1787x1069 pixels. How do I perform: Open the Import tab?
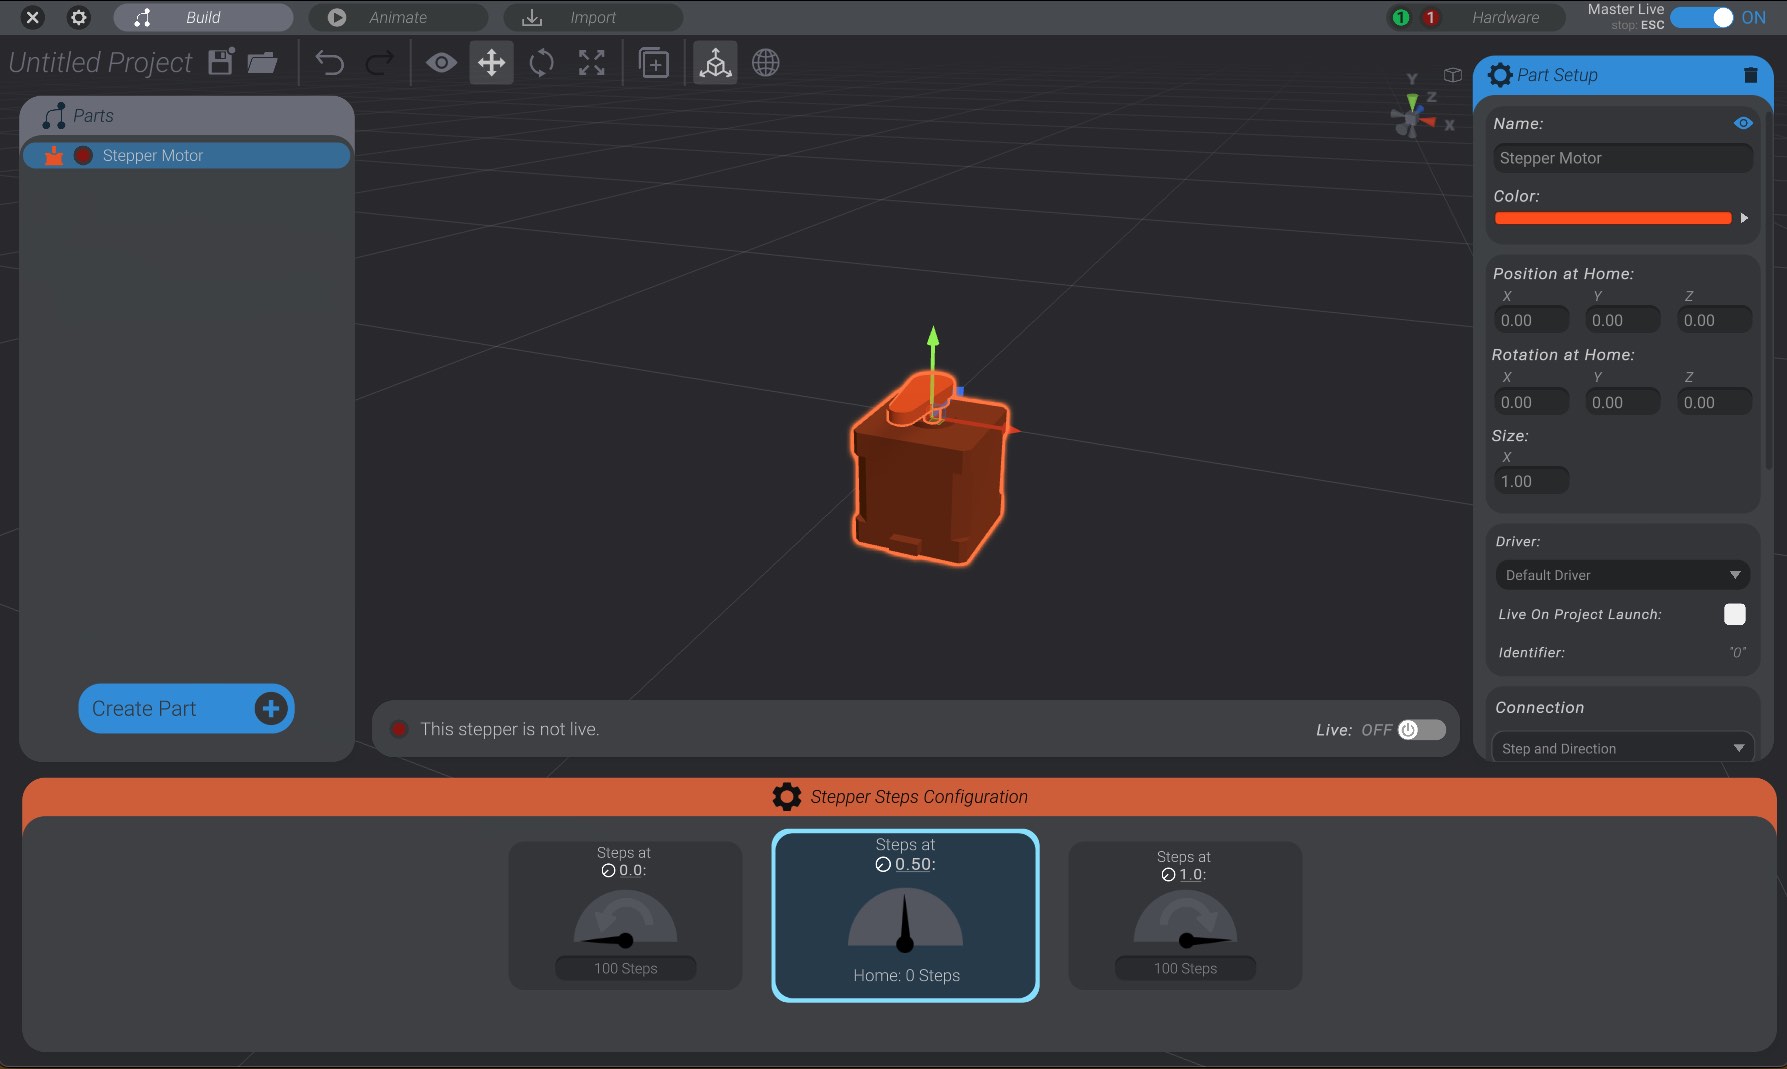(593, 17)
